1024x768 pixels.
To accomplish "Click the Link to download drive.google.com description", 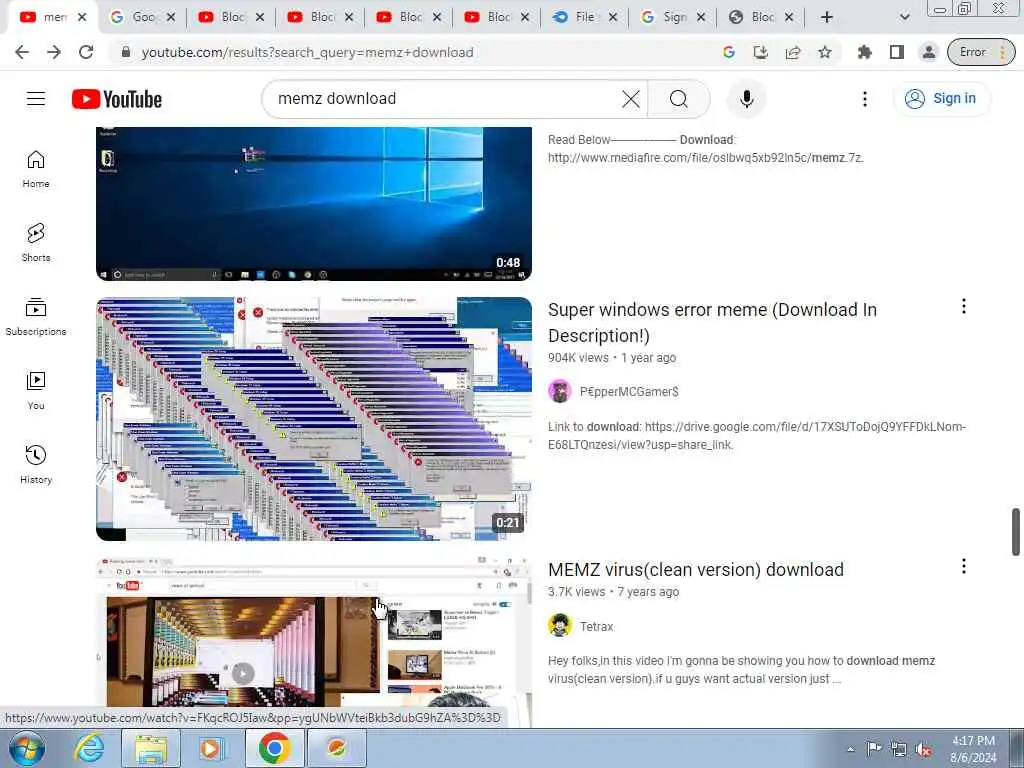I will coord(757,436).
